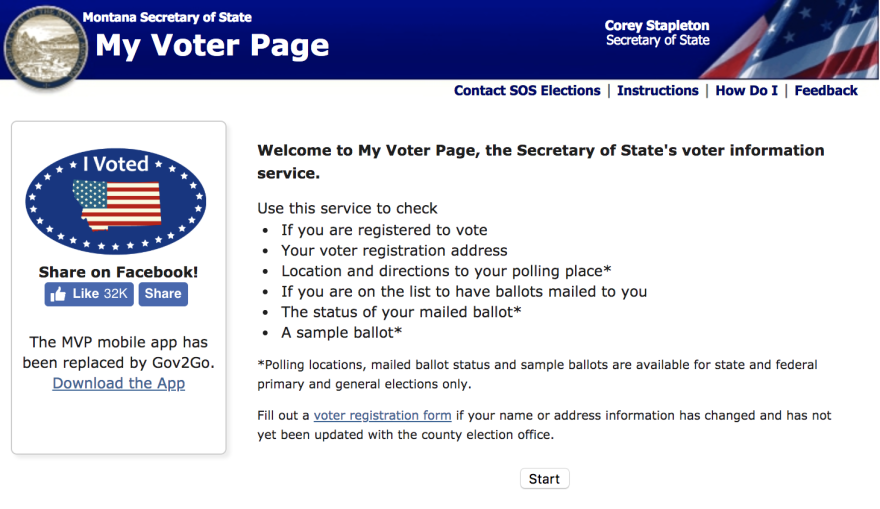Click the Start button

(544, 479)
